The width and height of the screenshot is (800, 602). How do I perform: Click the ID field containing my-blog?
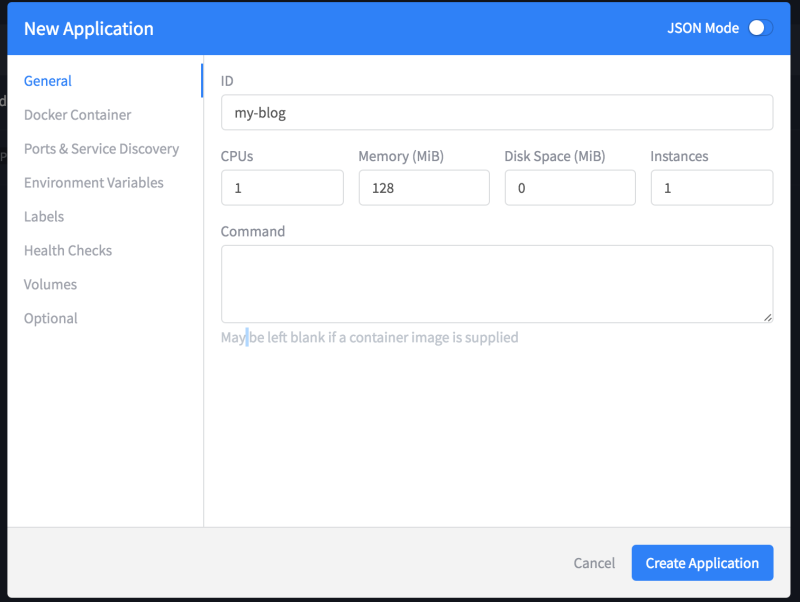click(496, 113)
